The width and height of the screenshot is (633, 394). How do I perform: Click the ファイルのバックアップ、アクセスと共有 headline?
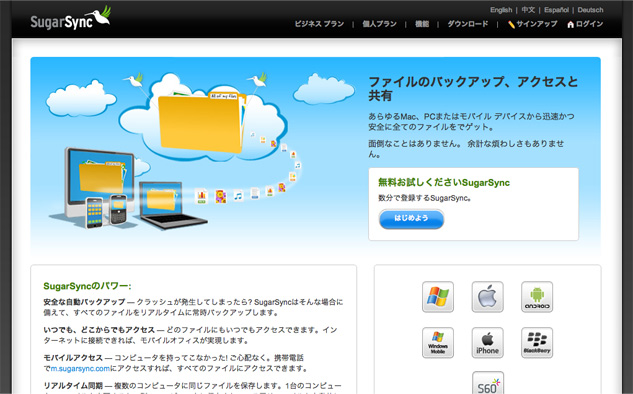473,88
